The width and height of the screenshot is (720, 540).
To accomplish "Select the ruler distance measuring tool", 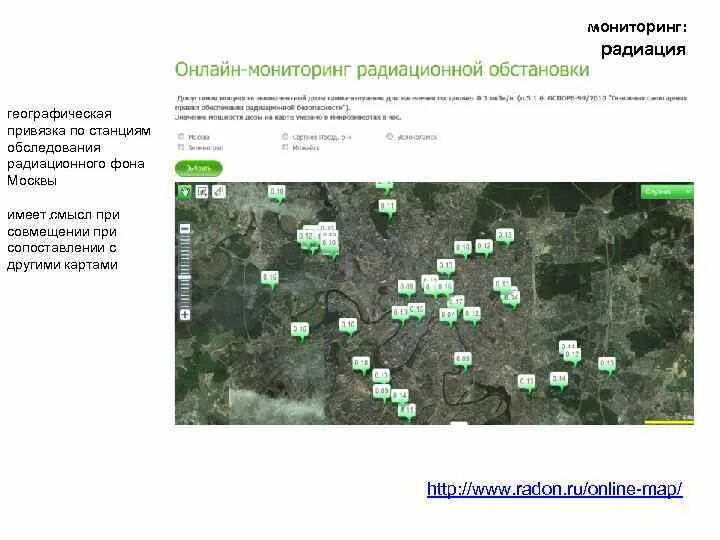I will click(219, 191).
